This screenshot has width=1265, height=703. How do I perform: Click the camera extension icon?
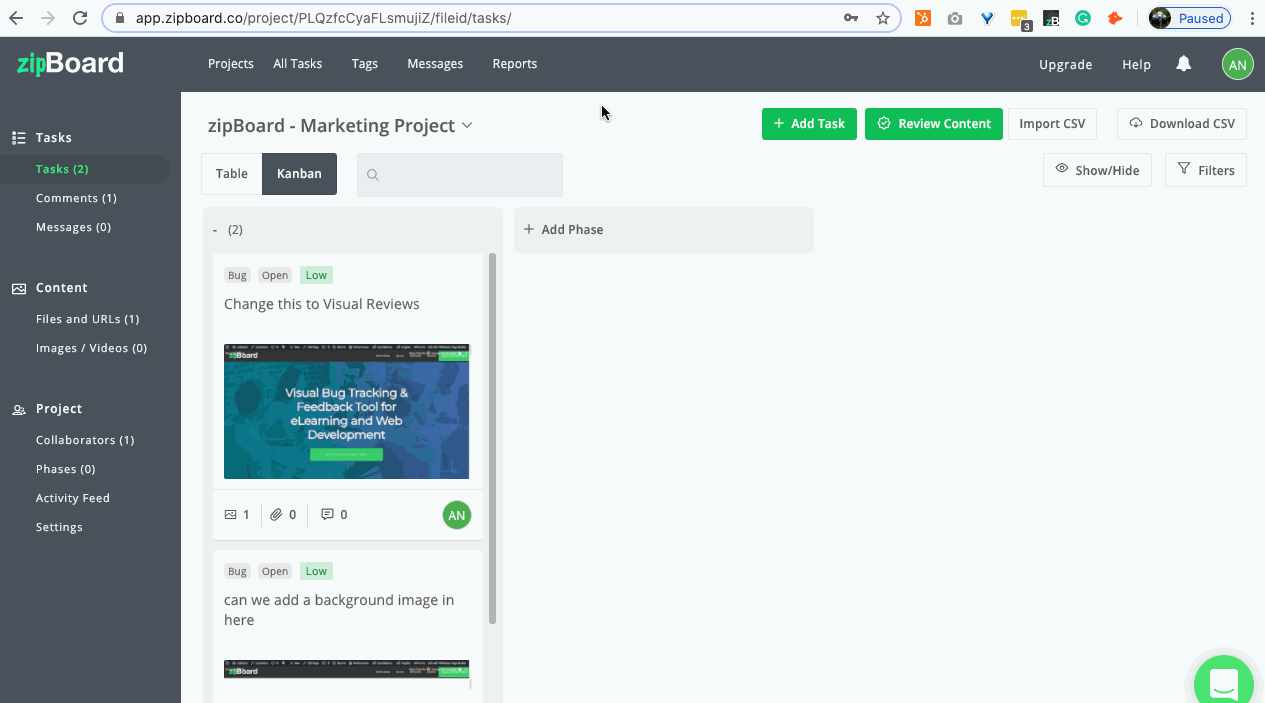(955, 18)
